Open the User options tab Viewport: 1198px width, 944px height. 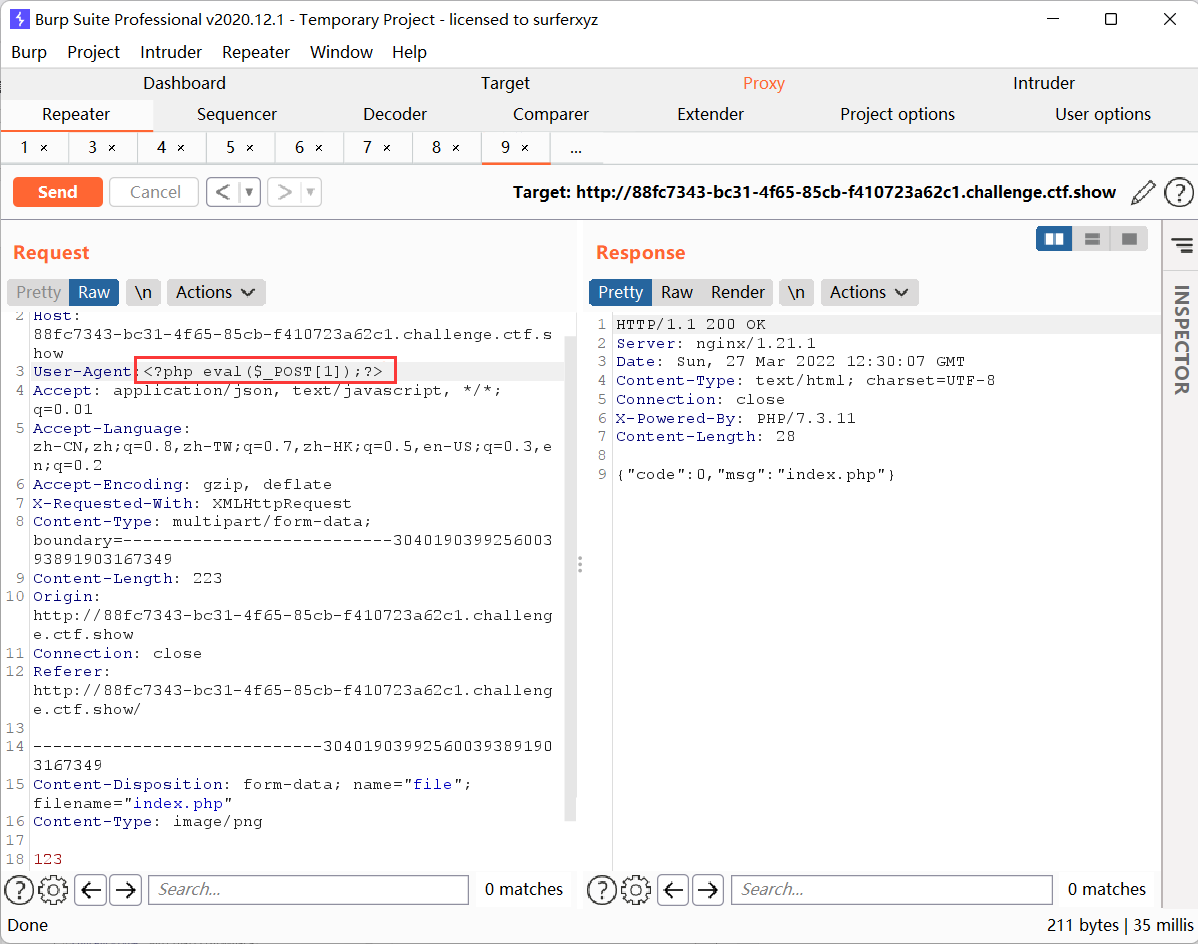1103,115
